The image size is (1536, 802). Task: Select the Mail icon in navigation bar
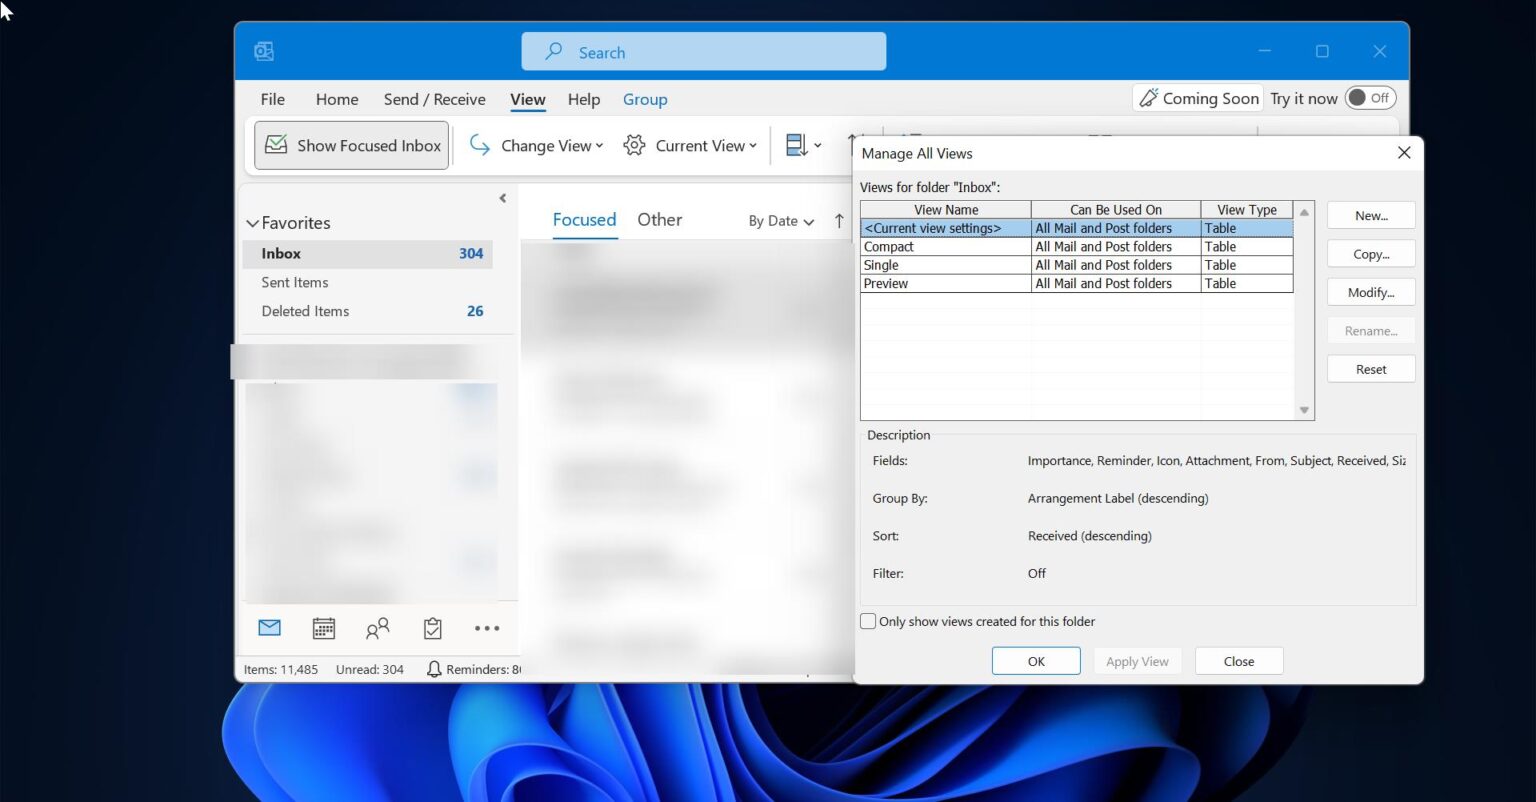click(x=268, y=627)
